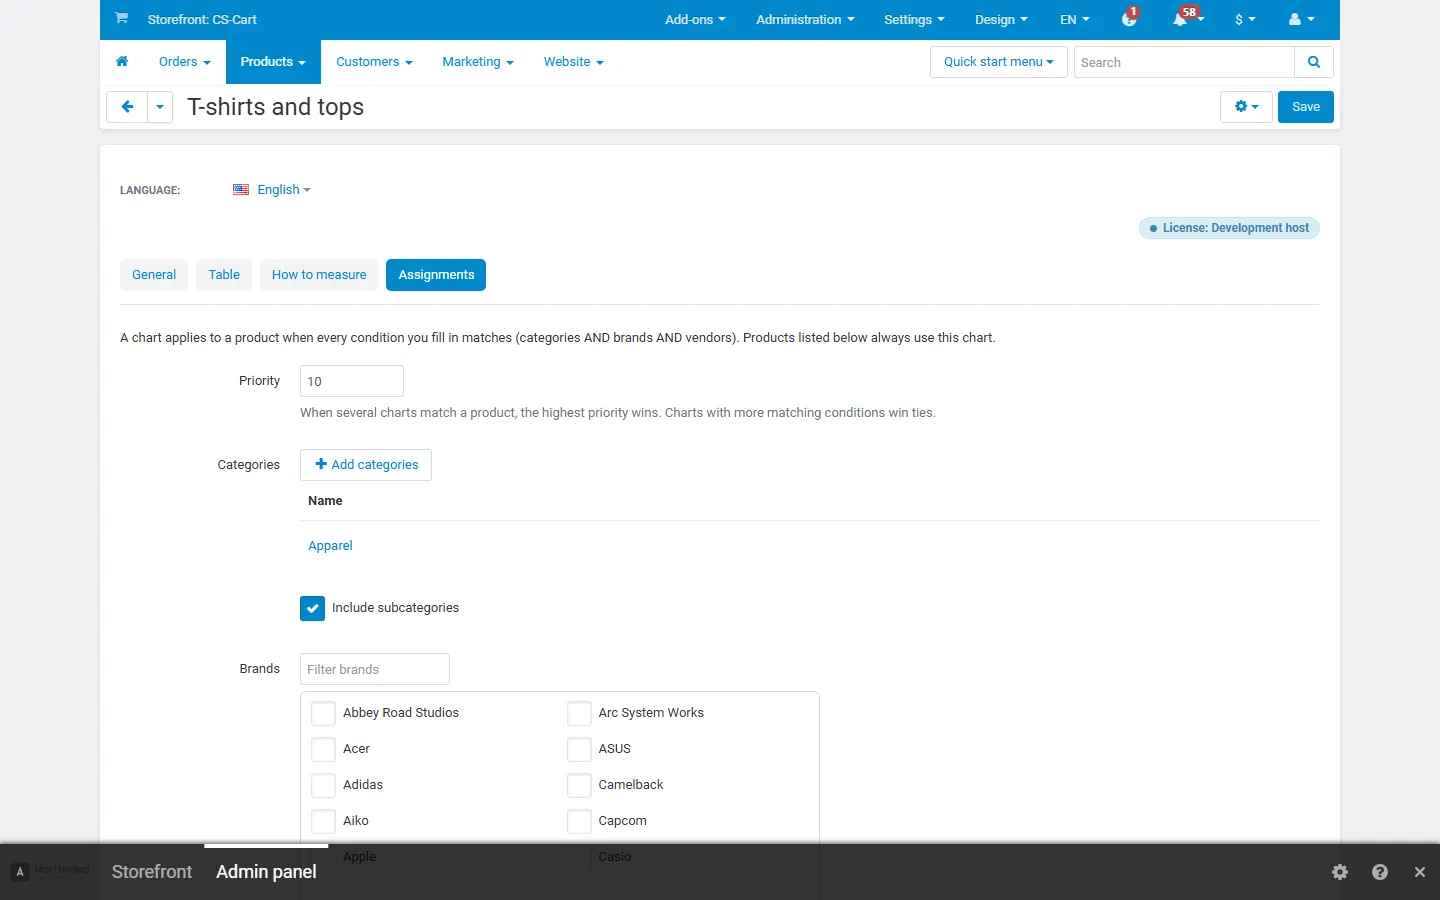The height and width of the screenshot is (900, 1440).
Task: Open the bell notifications with 58 badge
Action: click(1186, 19)
